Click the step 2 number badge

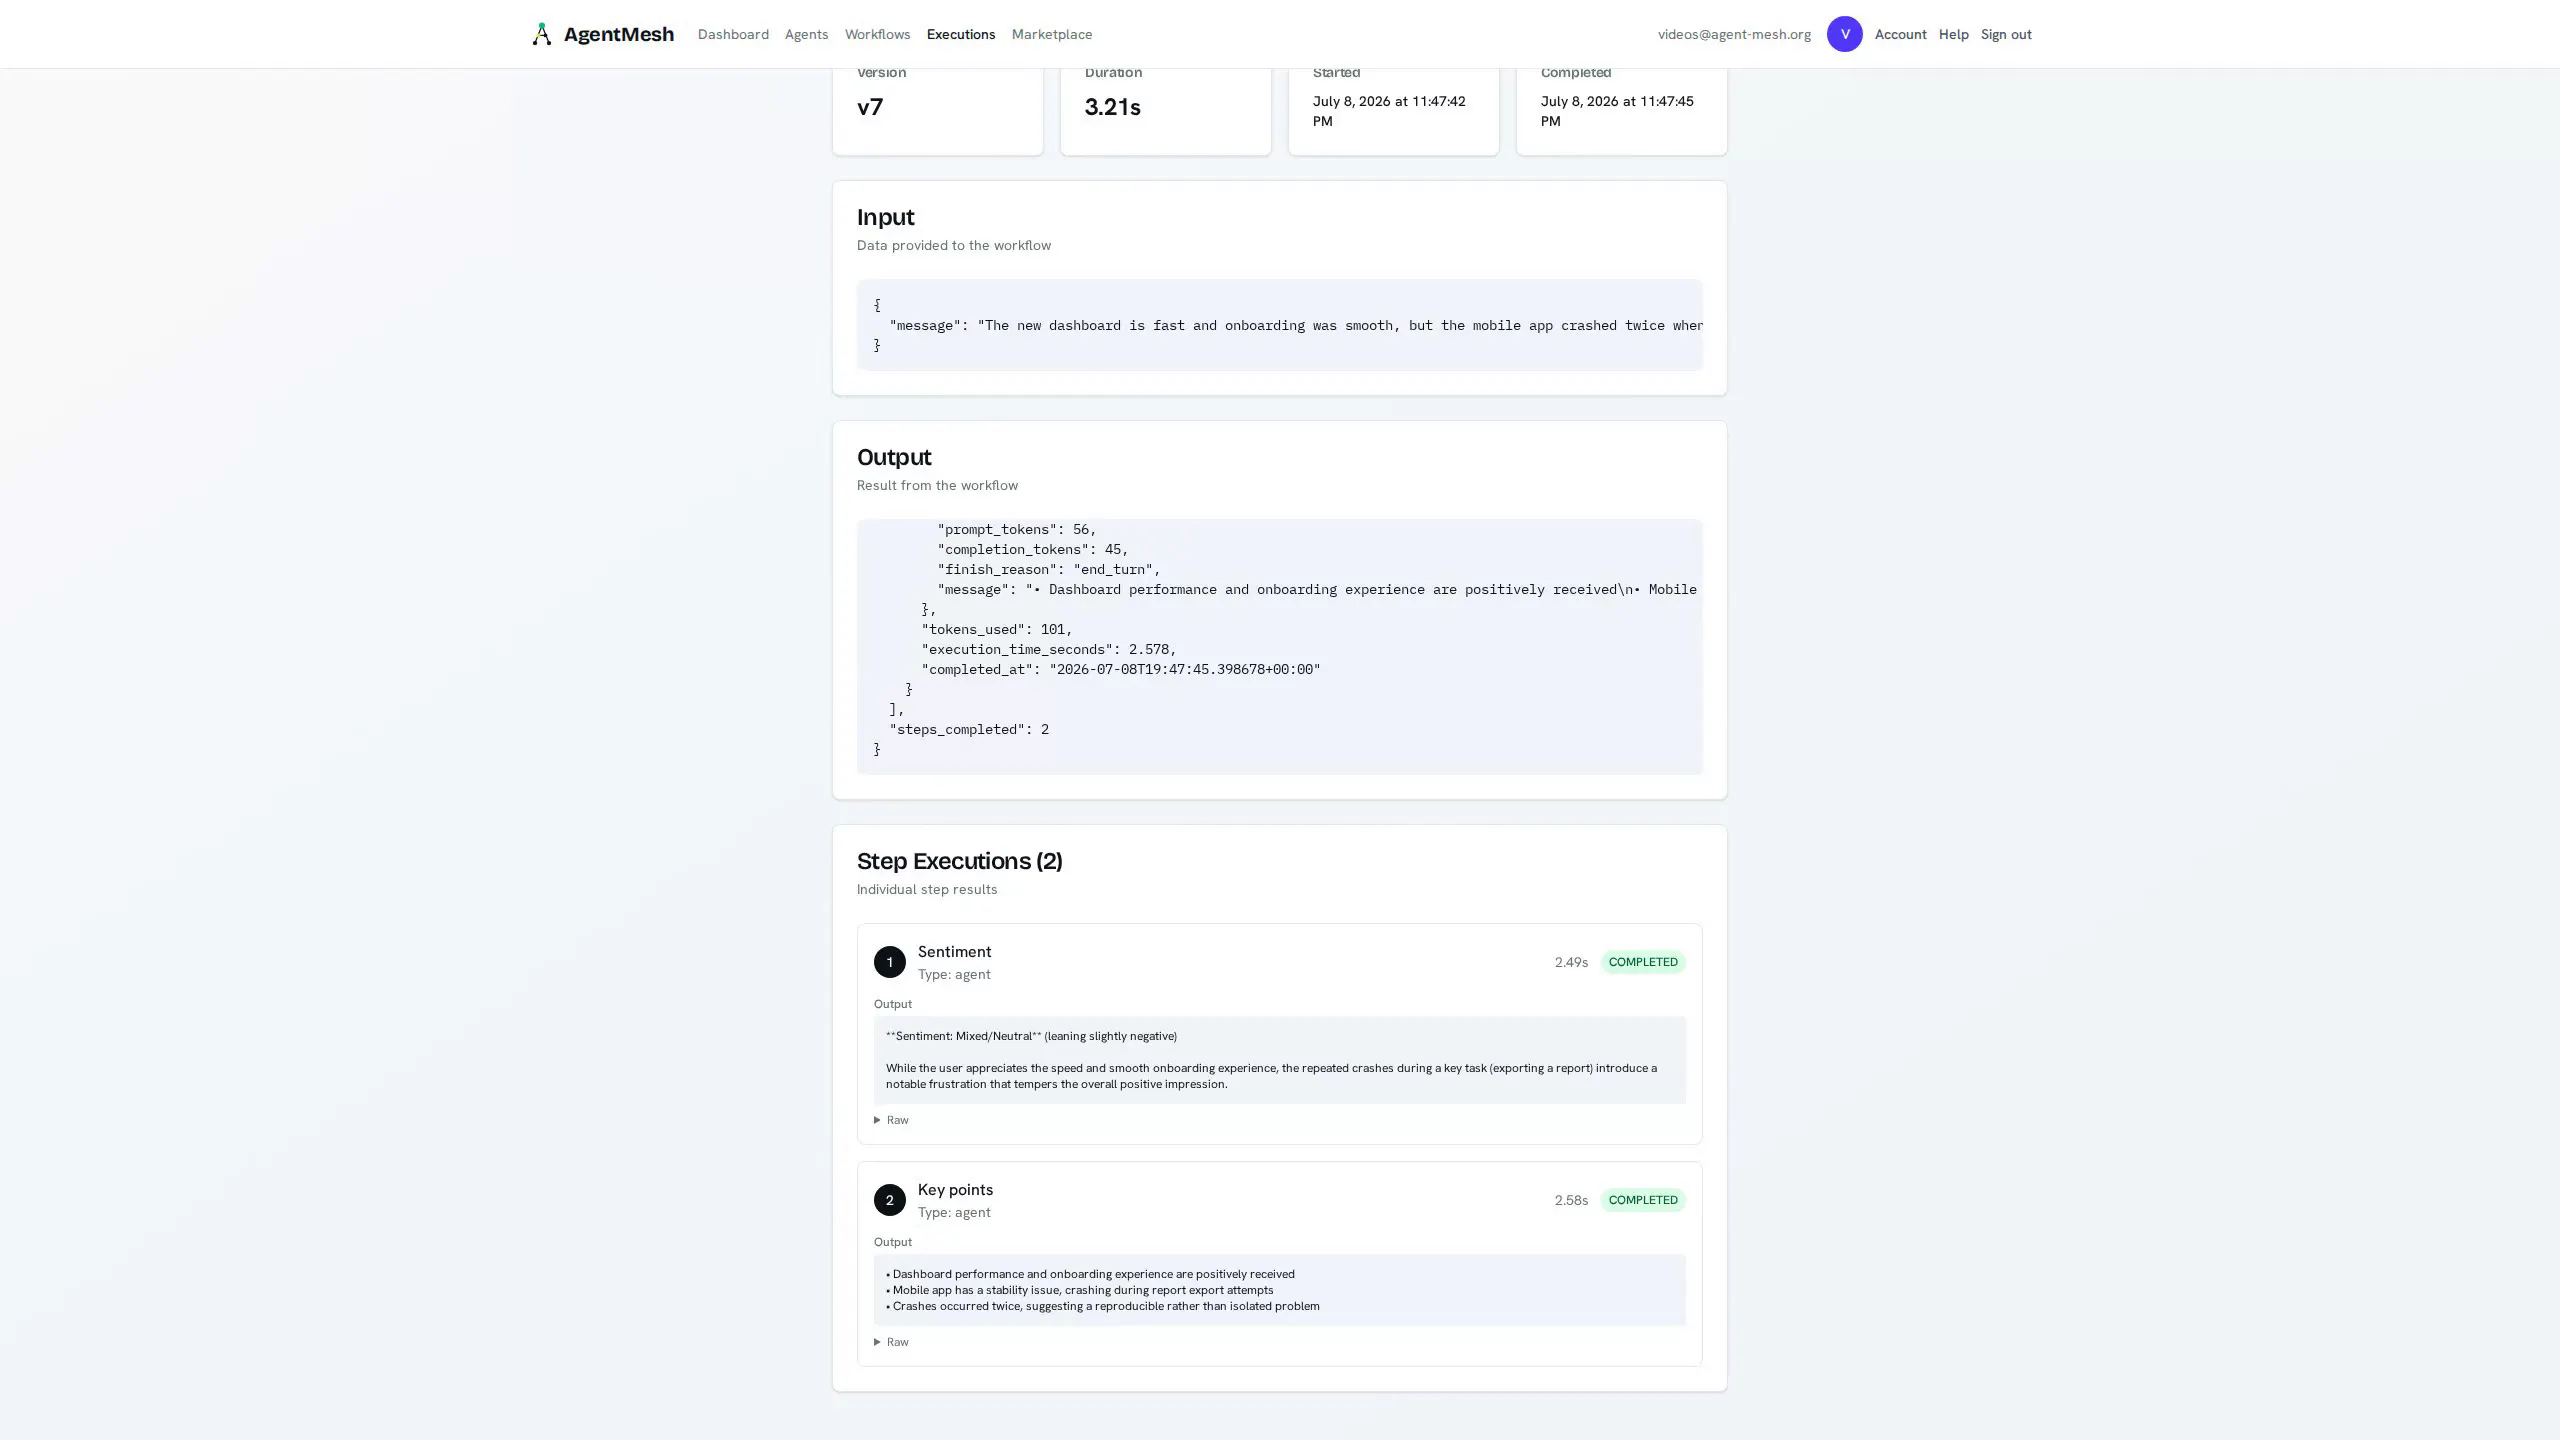tap(889, 1200)
